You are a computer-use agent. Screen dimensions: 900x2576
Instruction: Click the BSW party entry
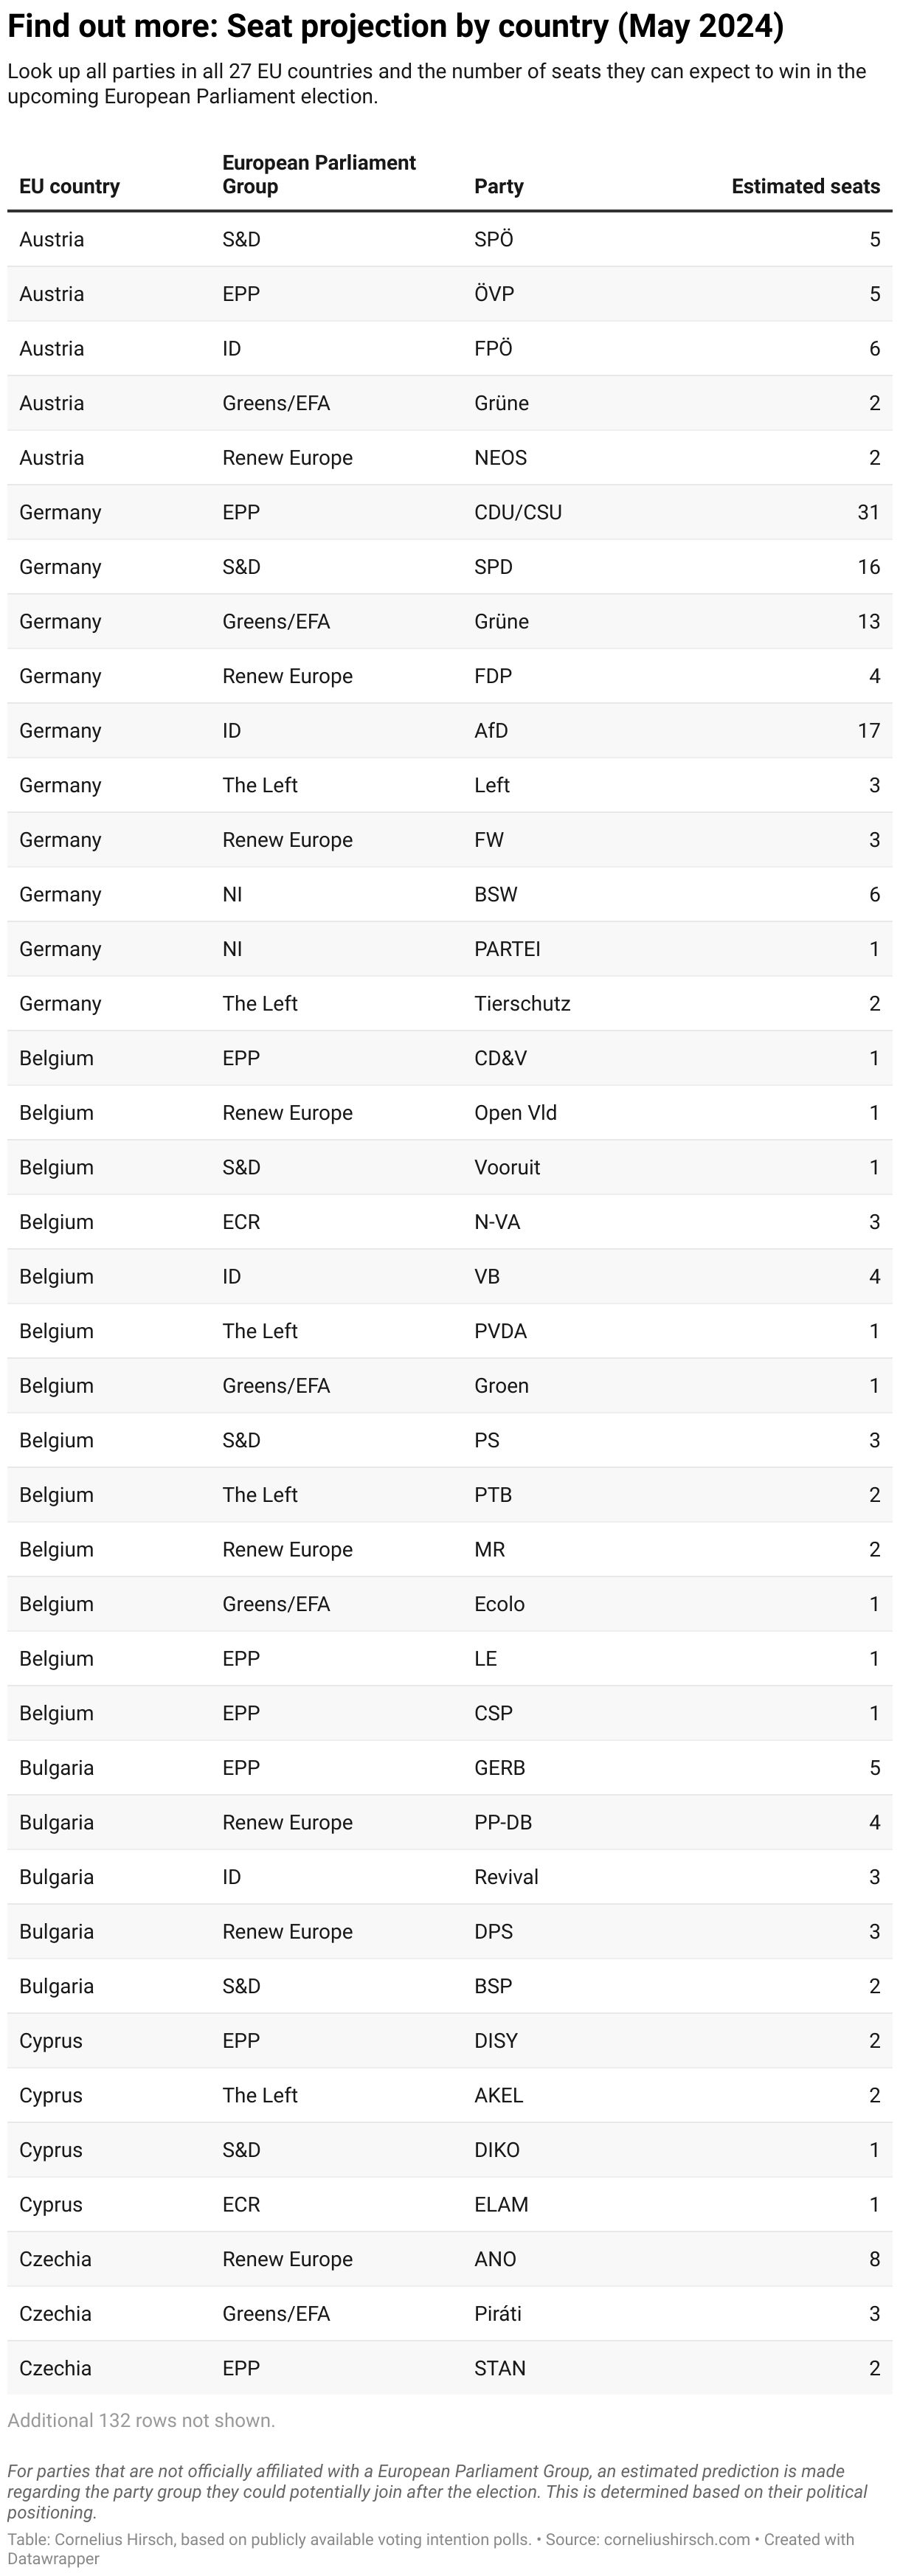point(496,894)
